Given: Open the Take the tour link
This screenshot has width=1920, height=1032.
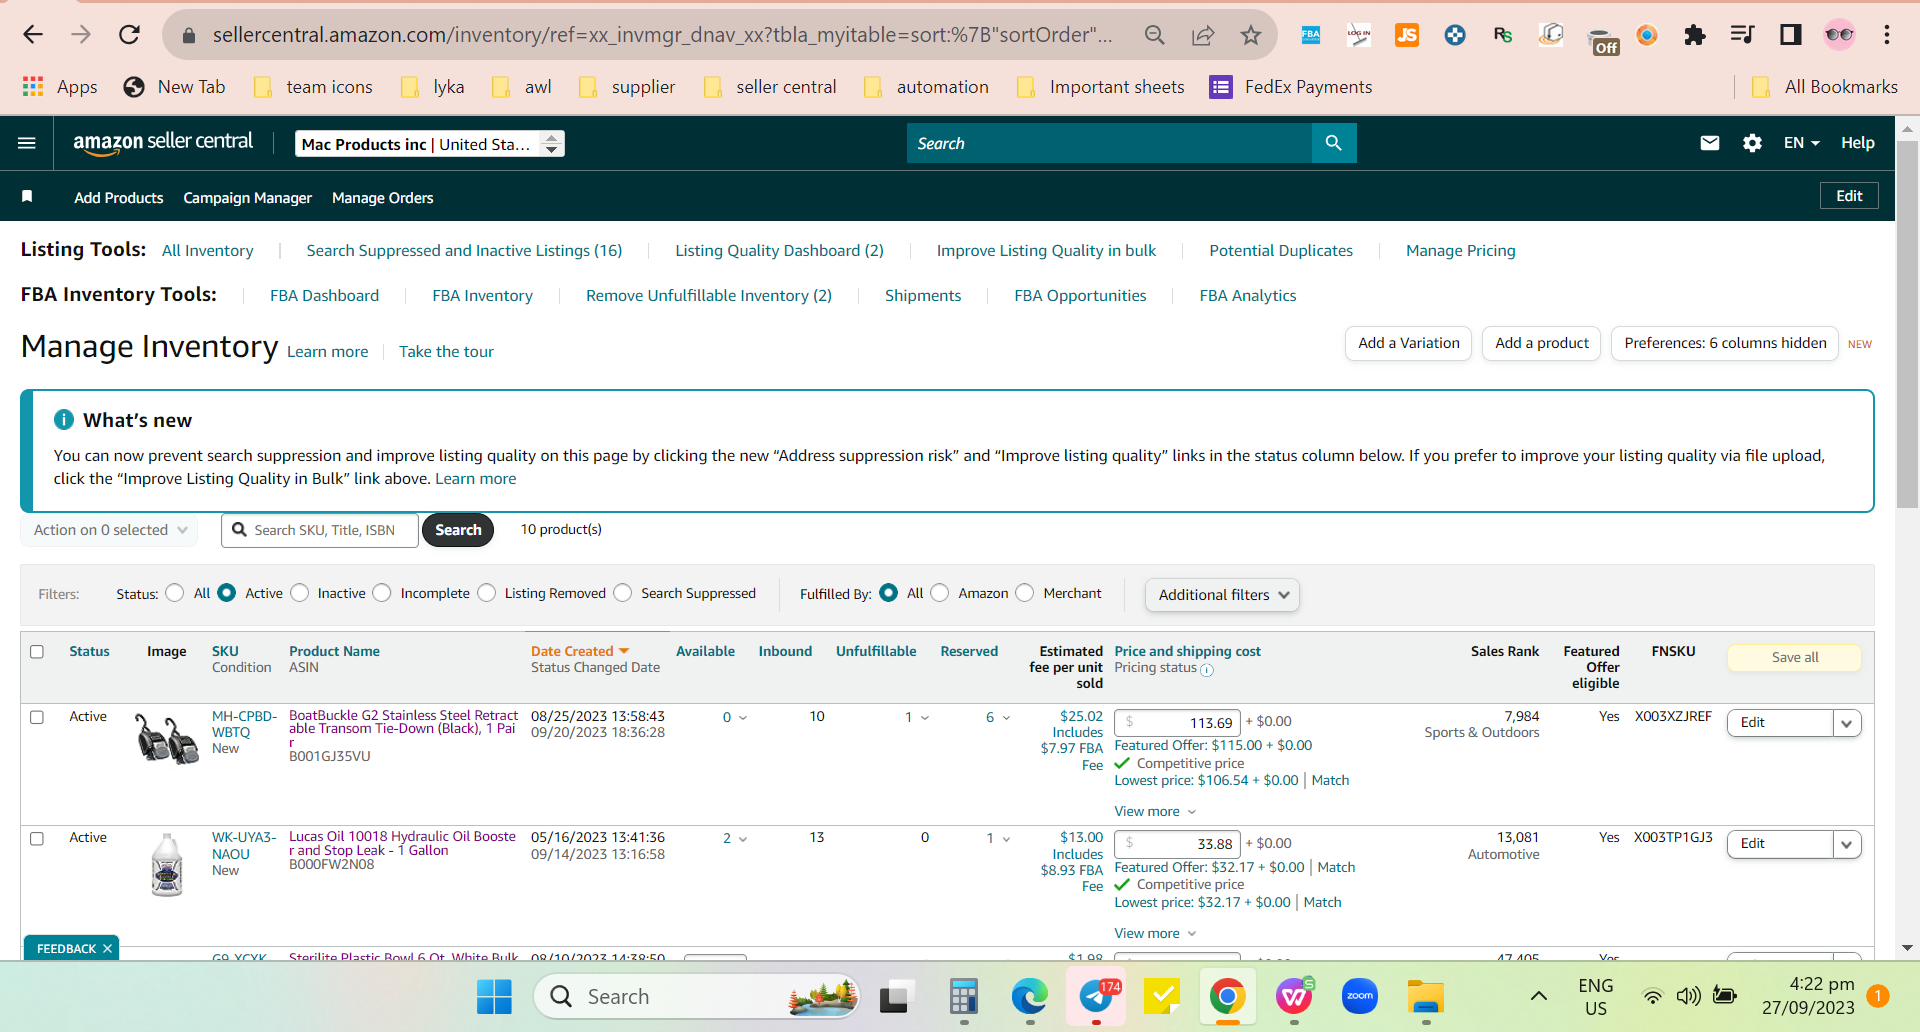Looking at the screenshot, I should (x=446, y=351).
